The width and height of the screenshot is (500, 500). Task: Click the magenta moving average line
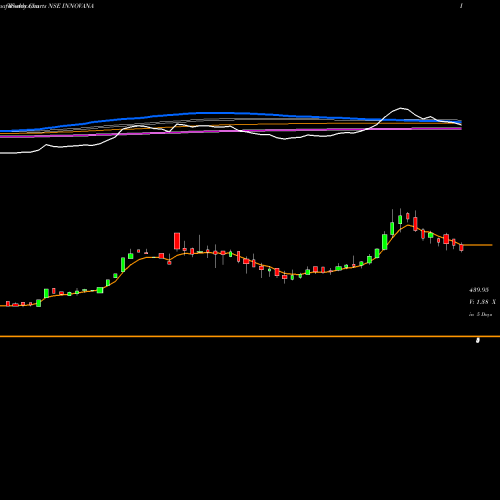pos(231,131)
